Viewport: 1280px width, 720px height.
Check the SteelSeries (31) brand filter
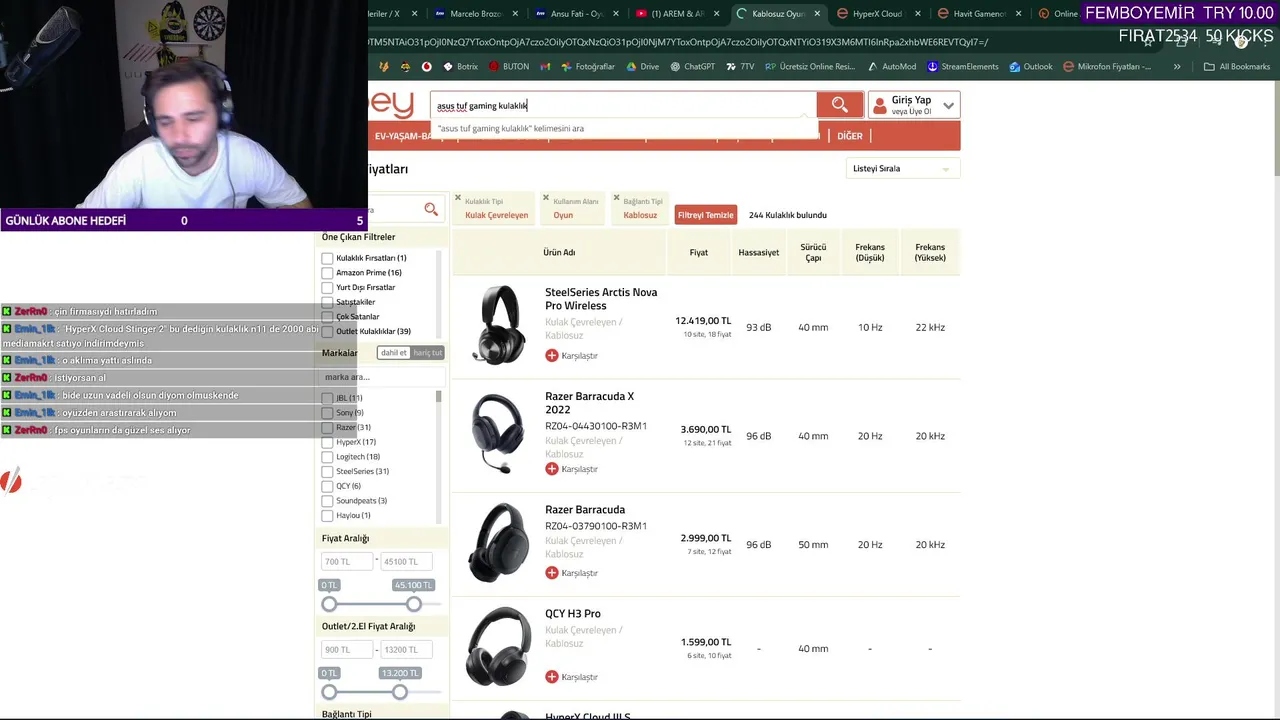(x=327, y=472)
